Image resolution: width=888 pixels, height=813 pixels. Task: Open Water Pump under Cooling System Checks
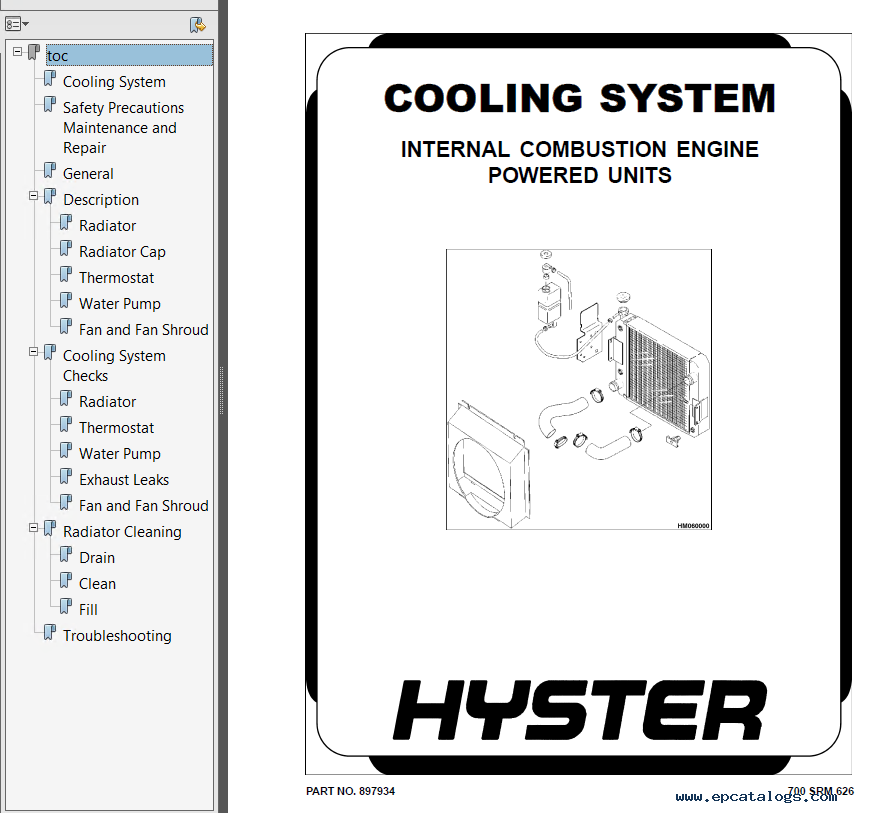[119, 454]
